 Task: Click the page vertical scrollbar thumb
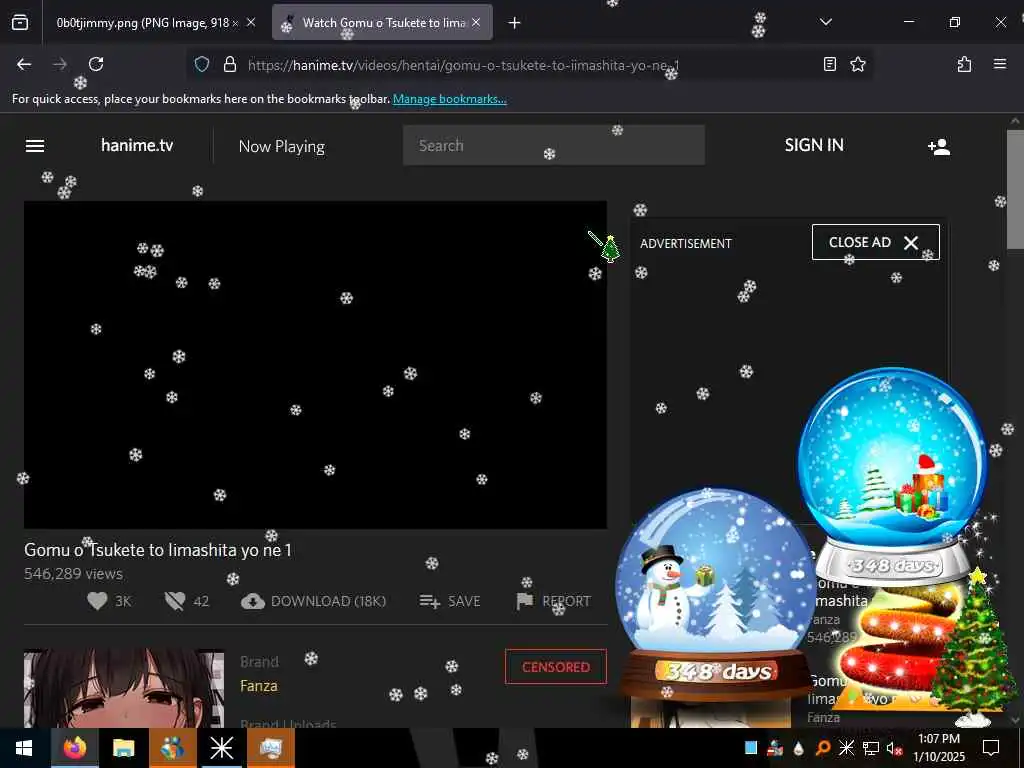click(1014, 189)
